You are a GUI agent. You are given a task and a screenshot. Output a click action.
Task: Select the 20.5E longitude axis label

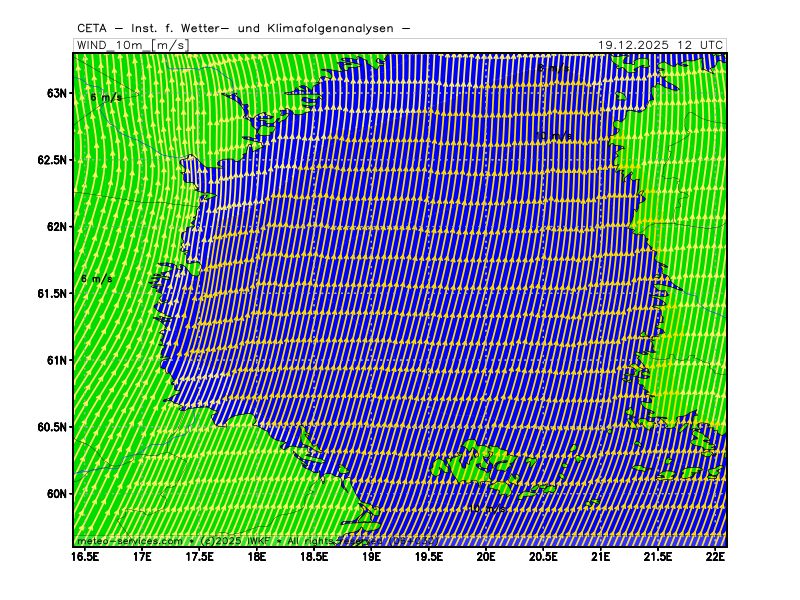(x=543, y=556)
